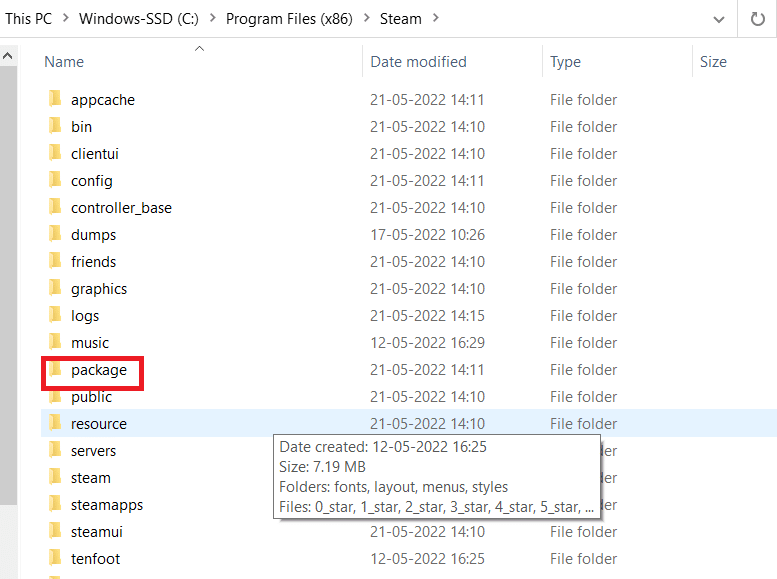Click the vertical scrollbar thumb
Screen dimensions: 777x579
[x=8, y=285]
